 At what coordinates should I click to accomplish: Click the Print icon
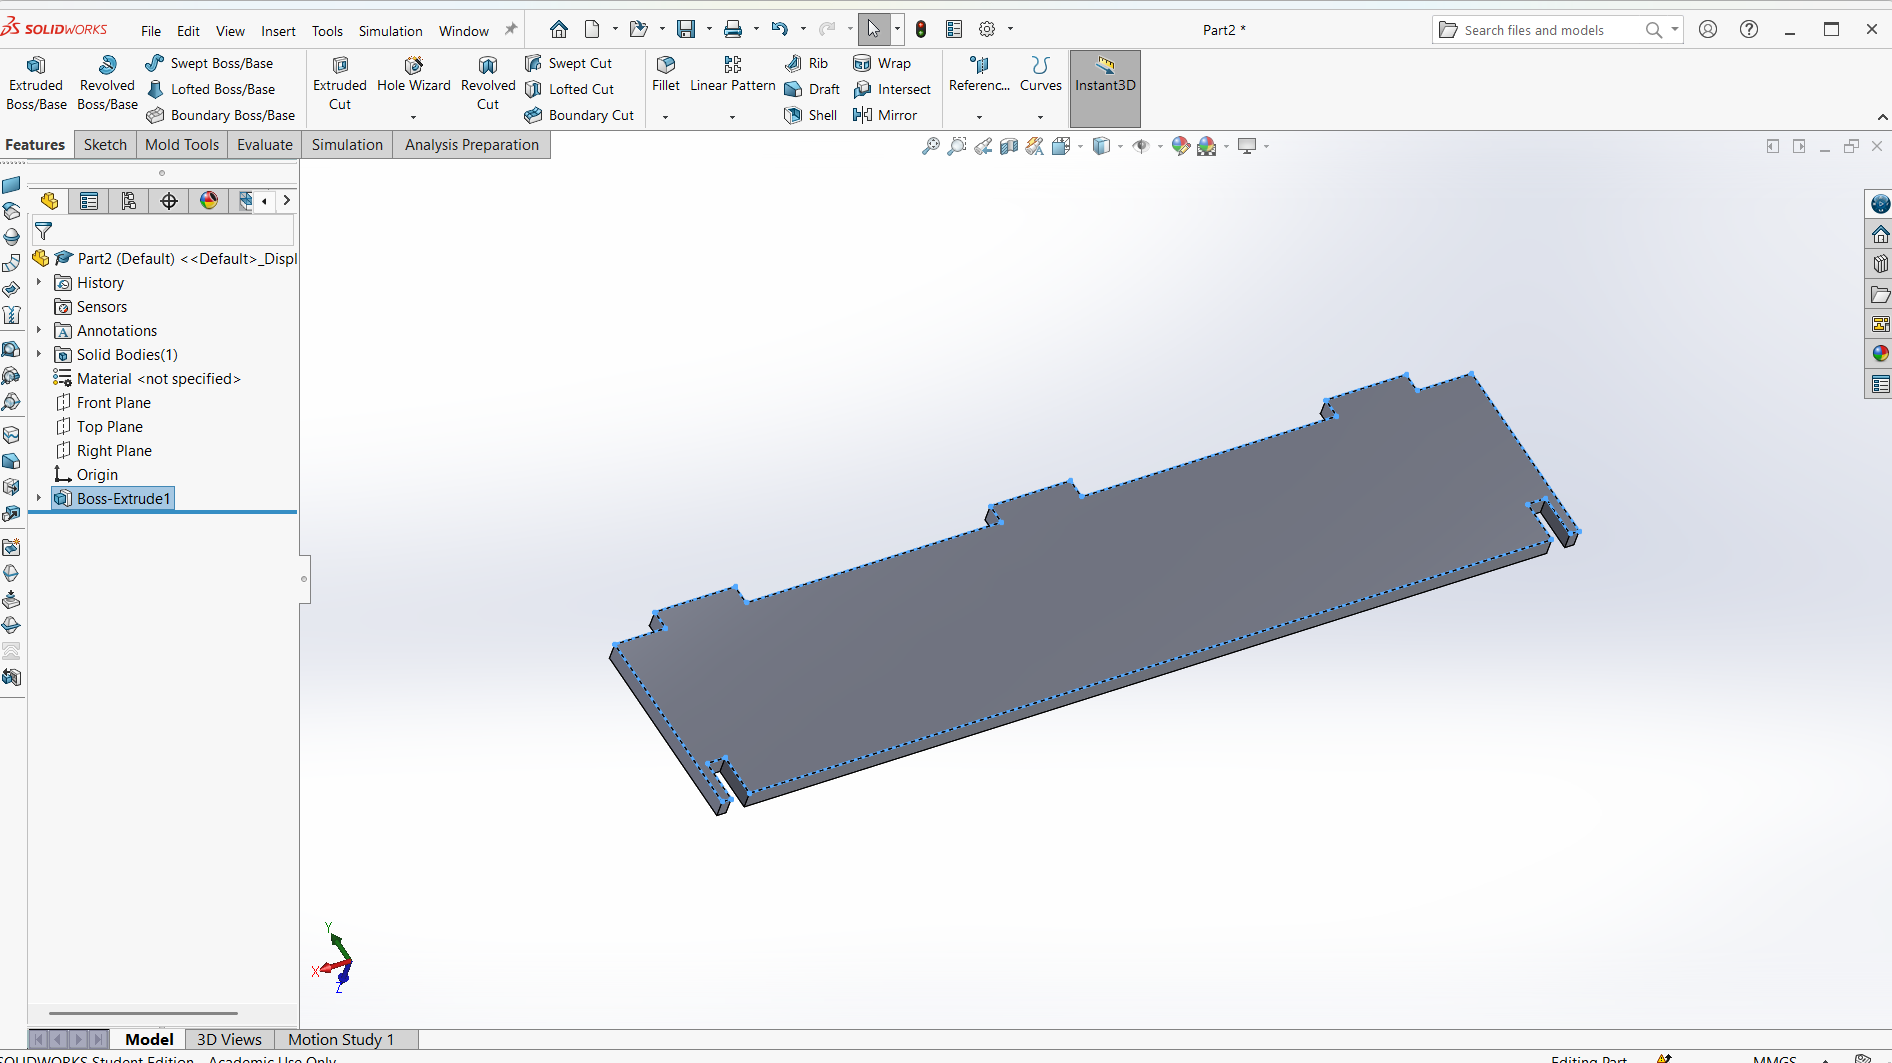733,29
